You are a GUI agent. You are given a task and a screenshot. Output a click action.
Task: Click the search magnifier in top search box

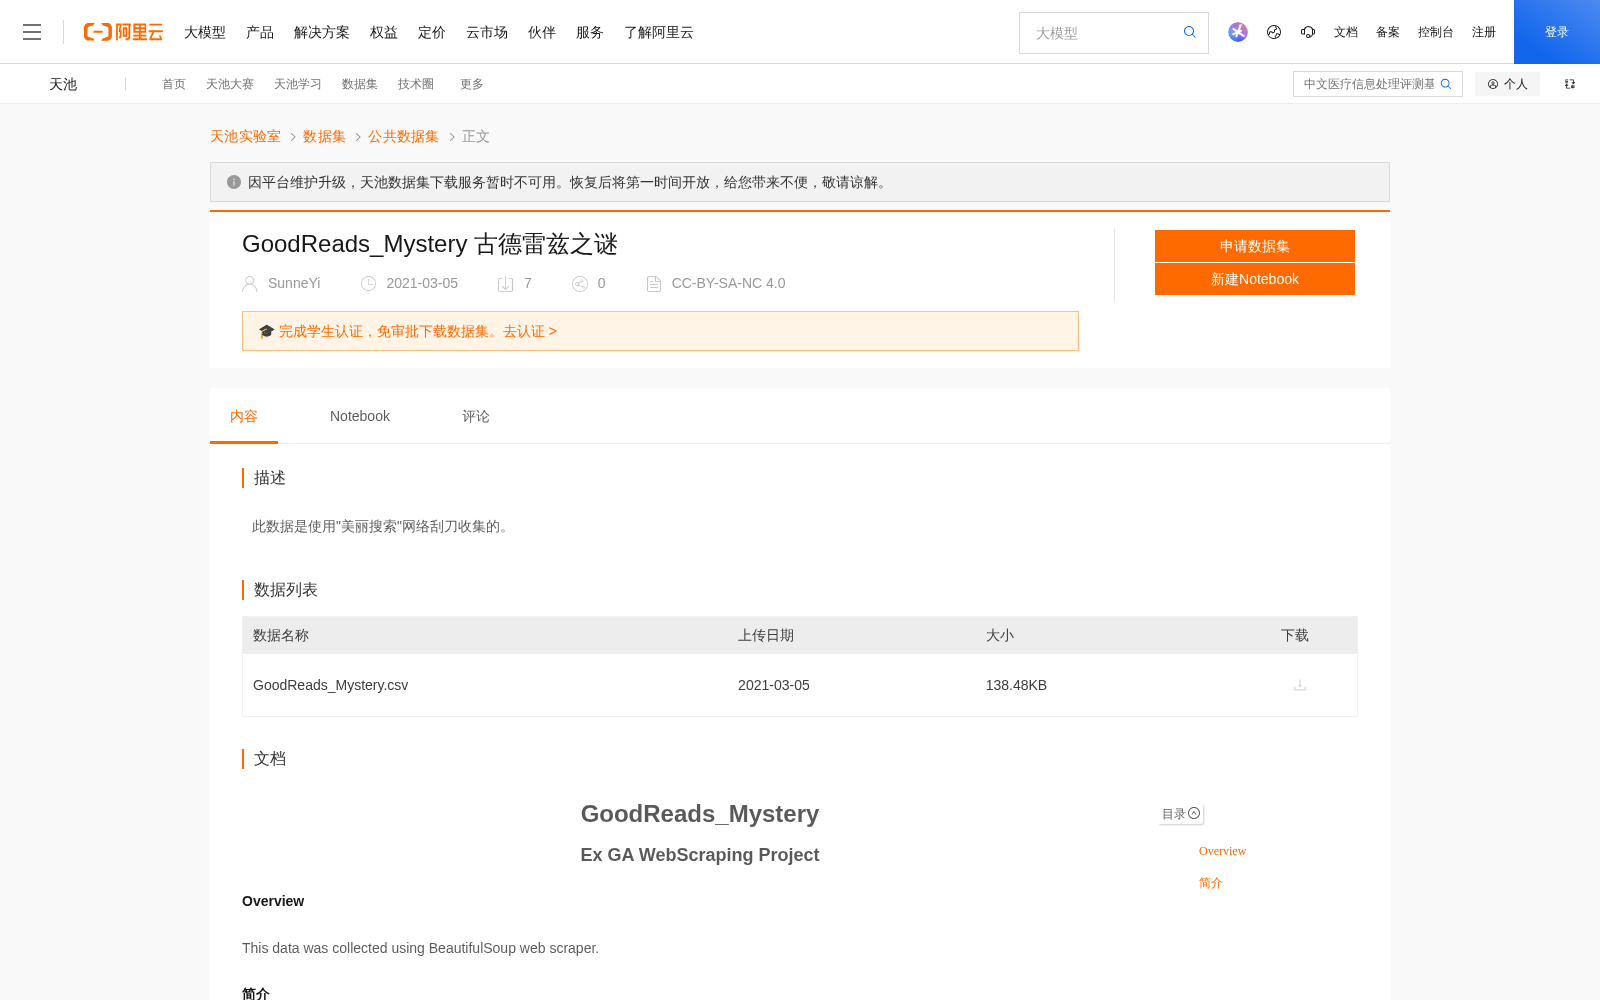[x=1190, y=32]
